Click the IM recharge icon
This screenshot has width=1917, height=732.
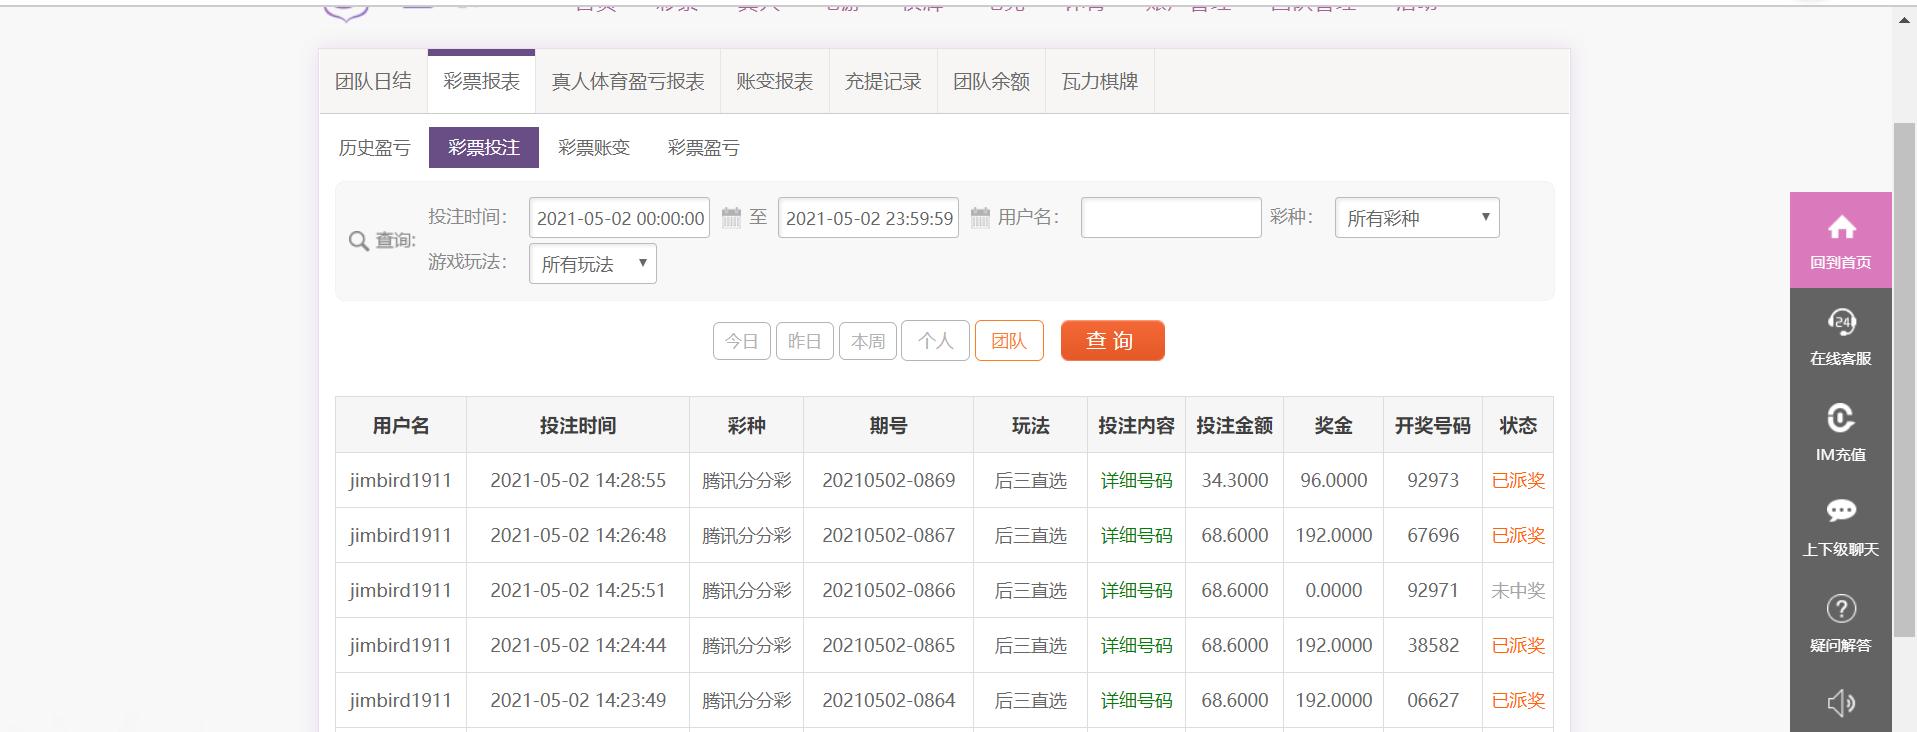pos(1840,418)
